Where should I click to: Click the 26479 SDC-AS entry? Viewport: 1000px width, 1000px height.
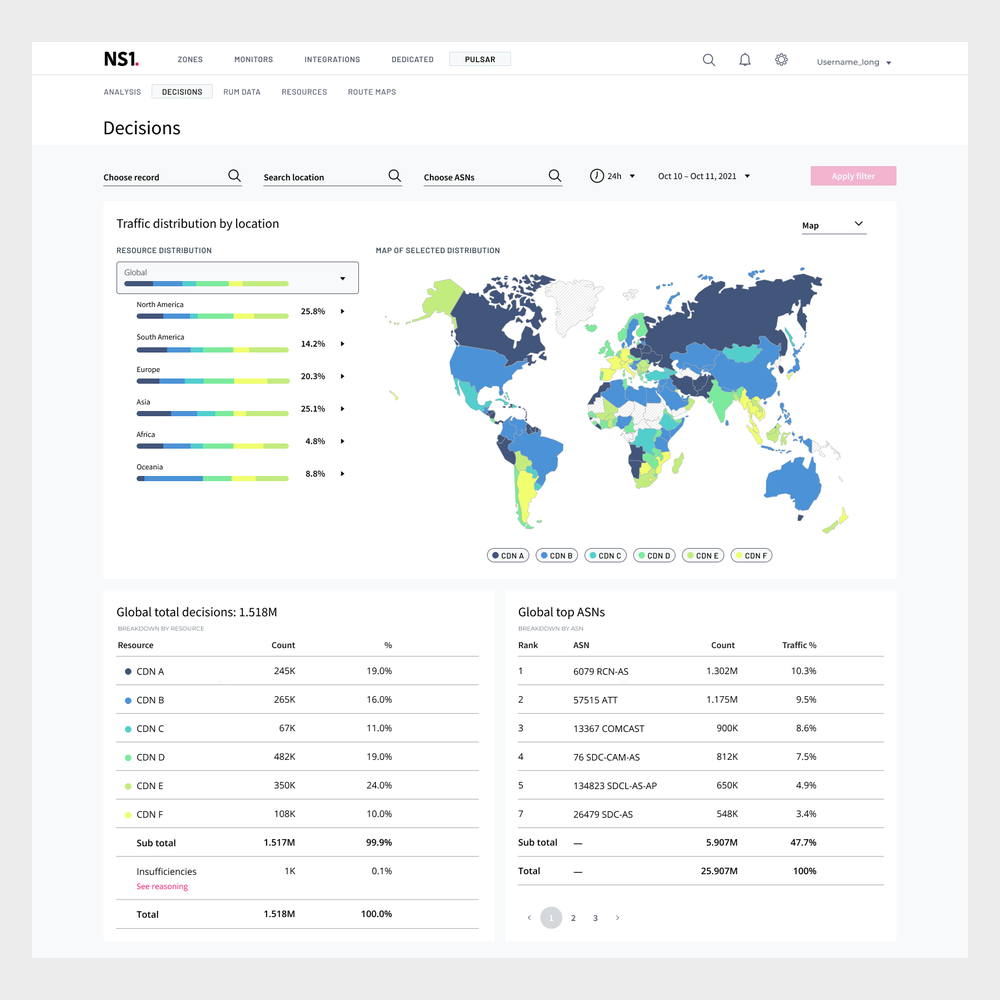click(x=603, y=814)
